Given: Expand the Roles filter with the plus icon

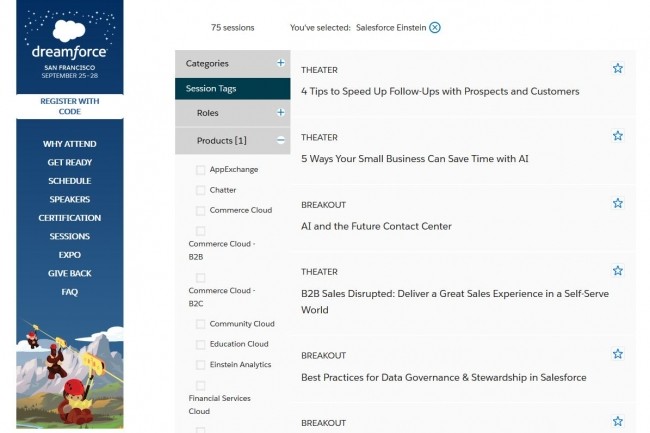Looking at the screenshot, I should pos(281,112).
